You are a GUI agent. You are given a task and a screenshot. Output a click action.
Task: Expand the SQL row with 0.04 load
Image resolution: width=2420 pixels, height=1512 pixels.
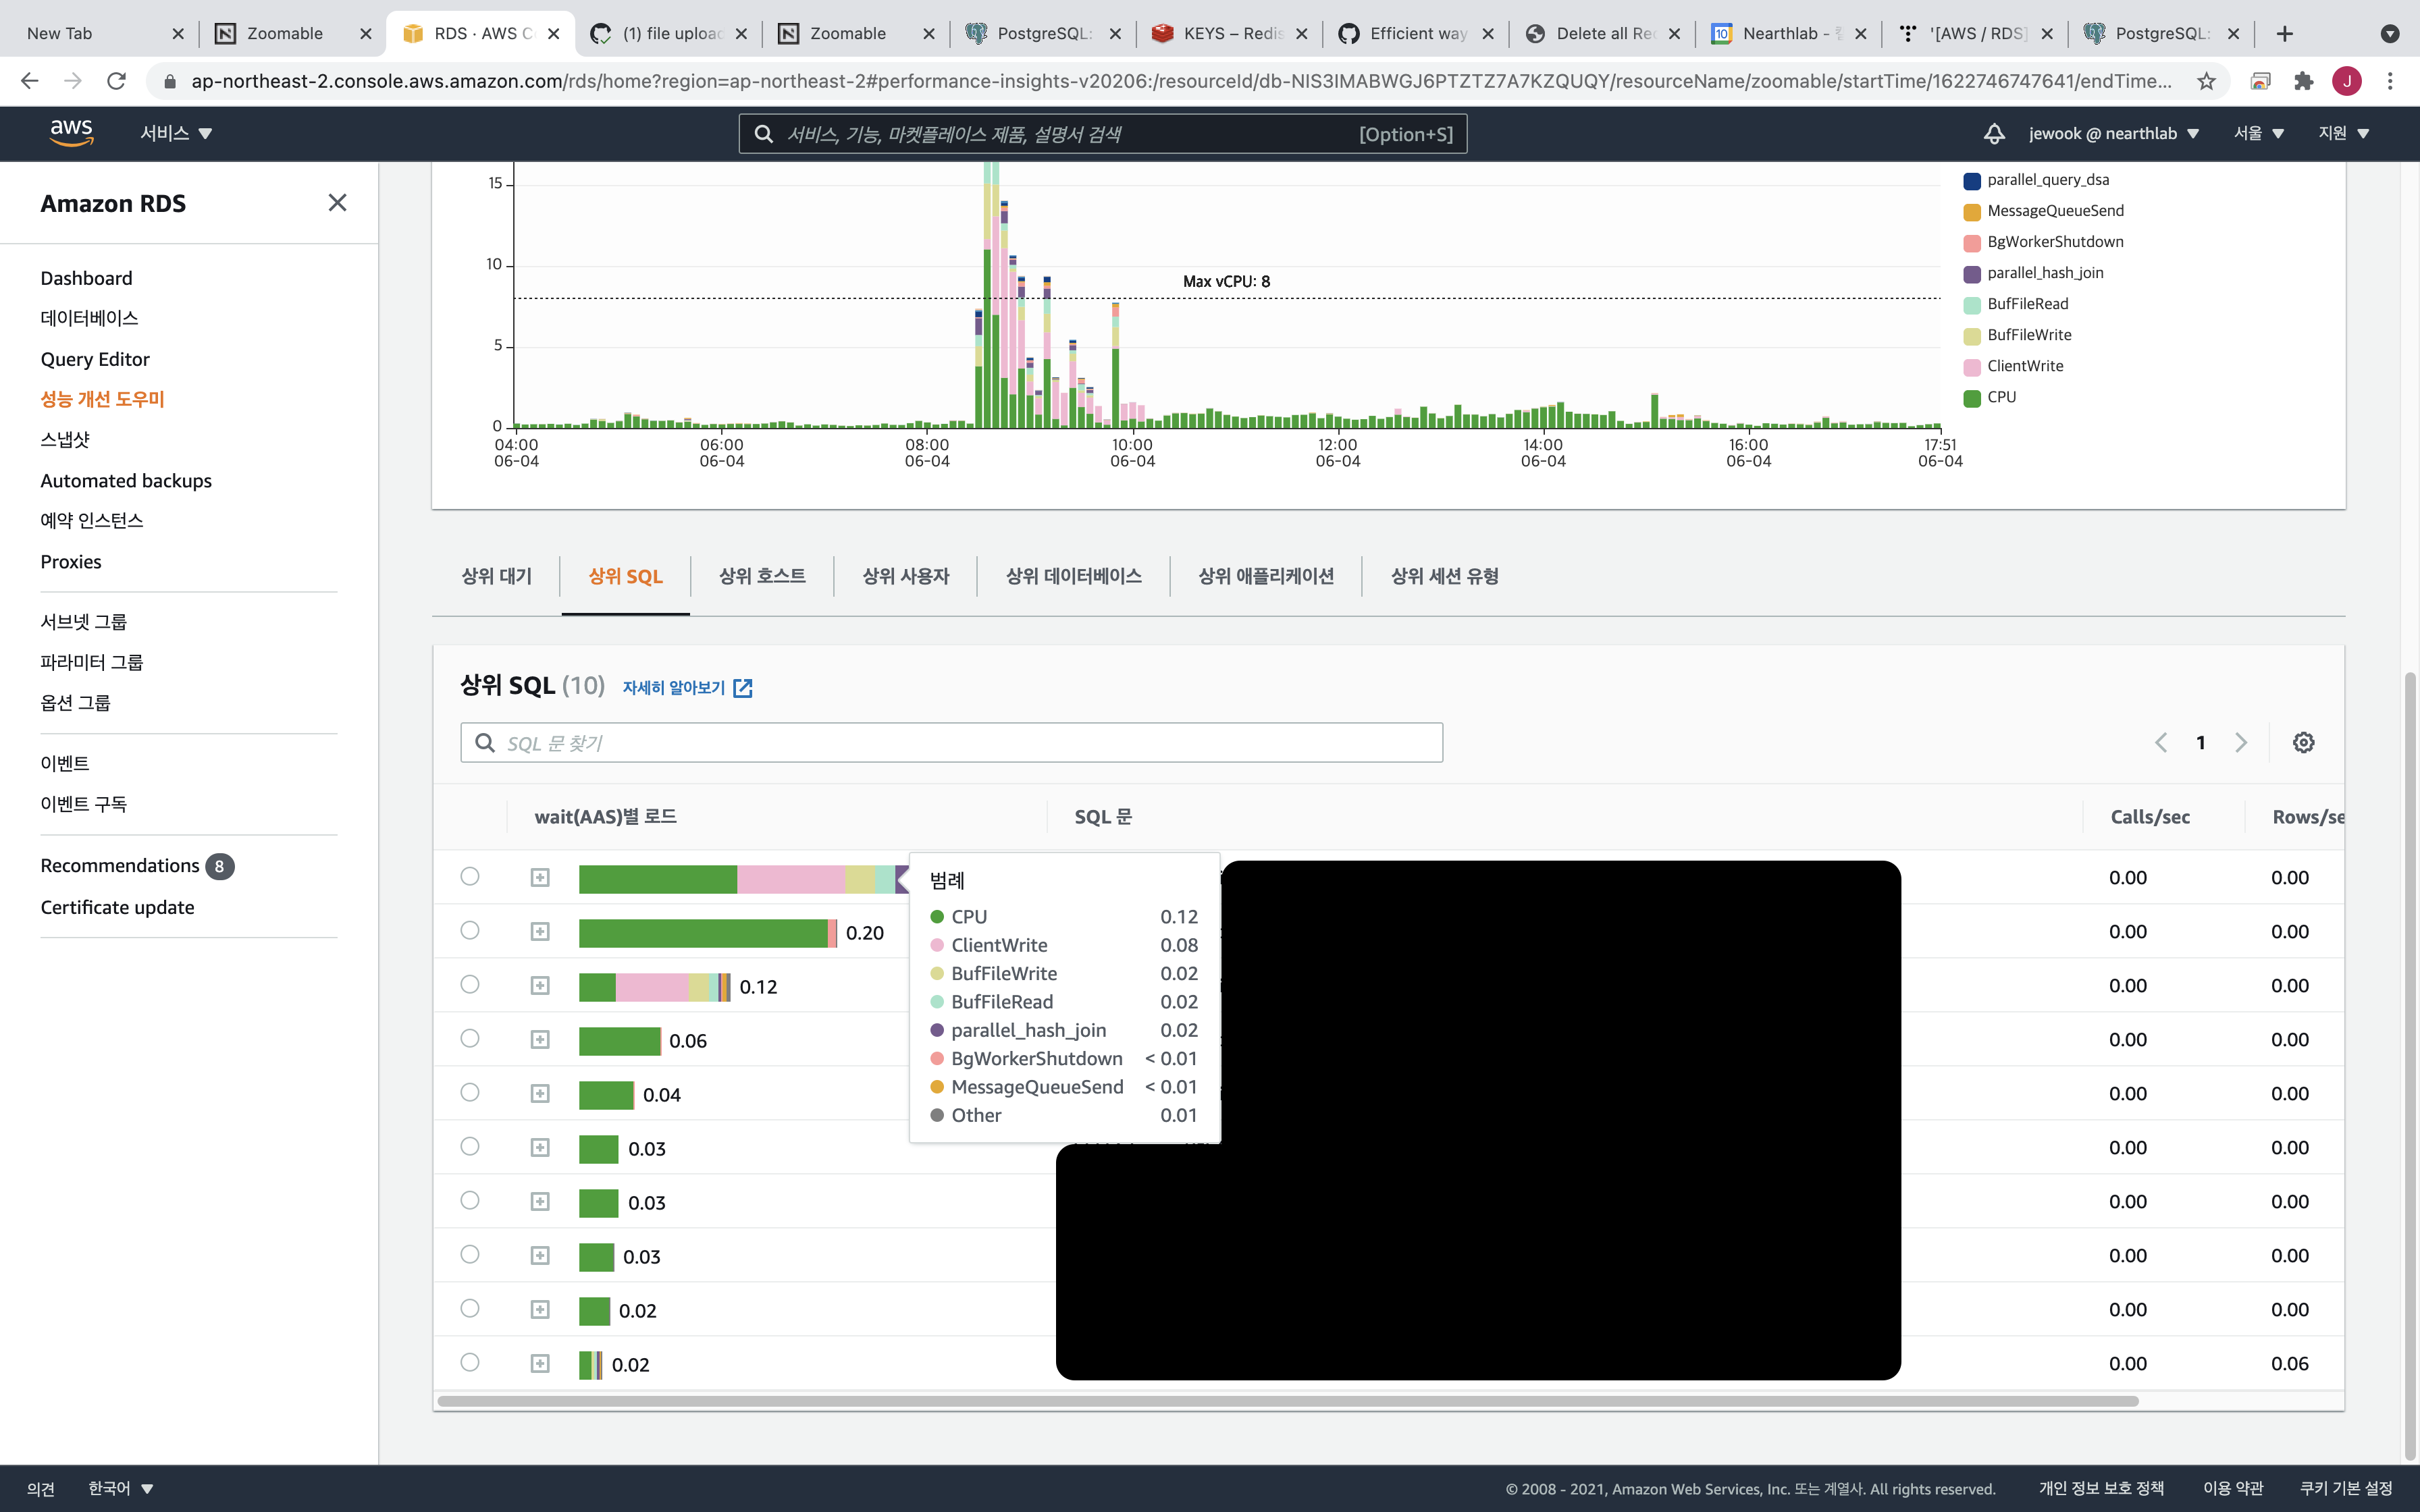pos(540,1094)
